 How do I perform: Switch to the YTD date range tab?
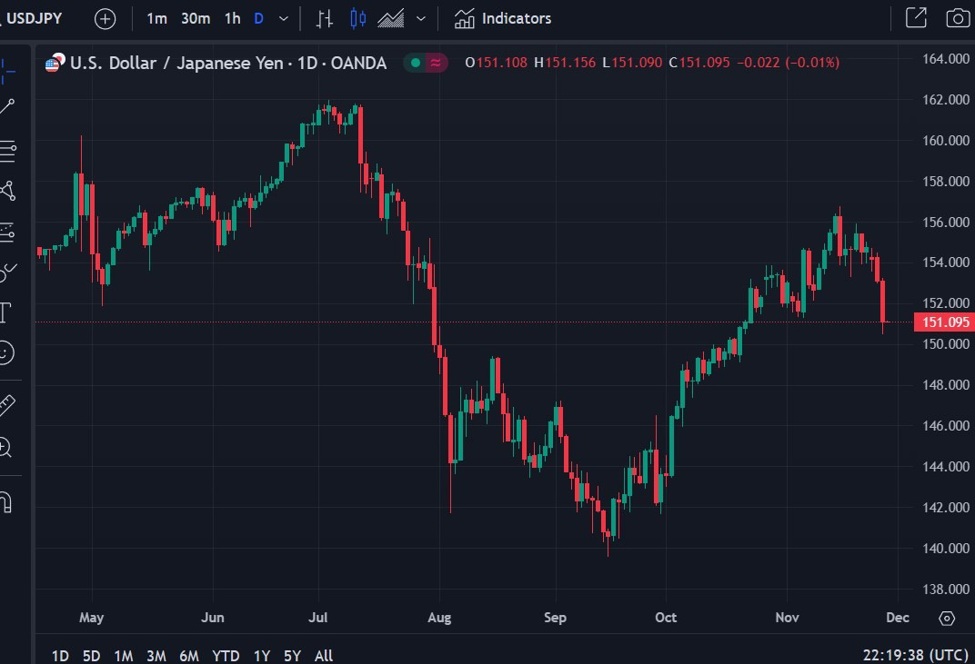tap(225, 655)
